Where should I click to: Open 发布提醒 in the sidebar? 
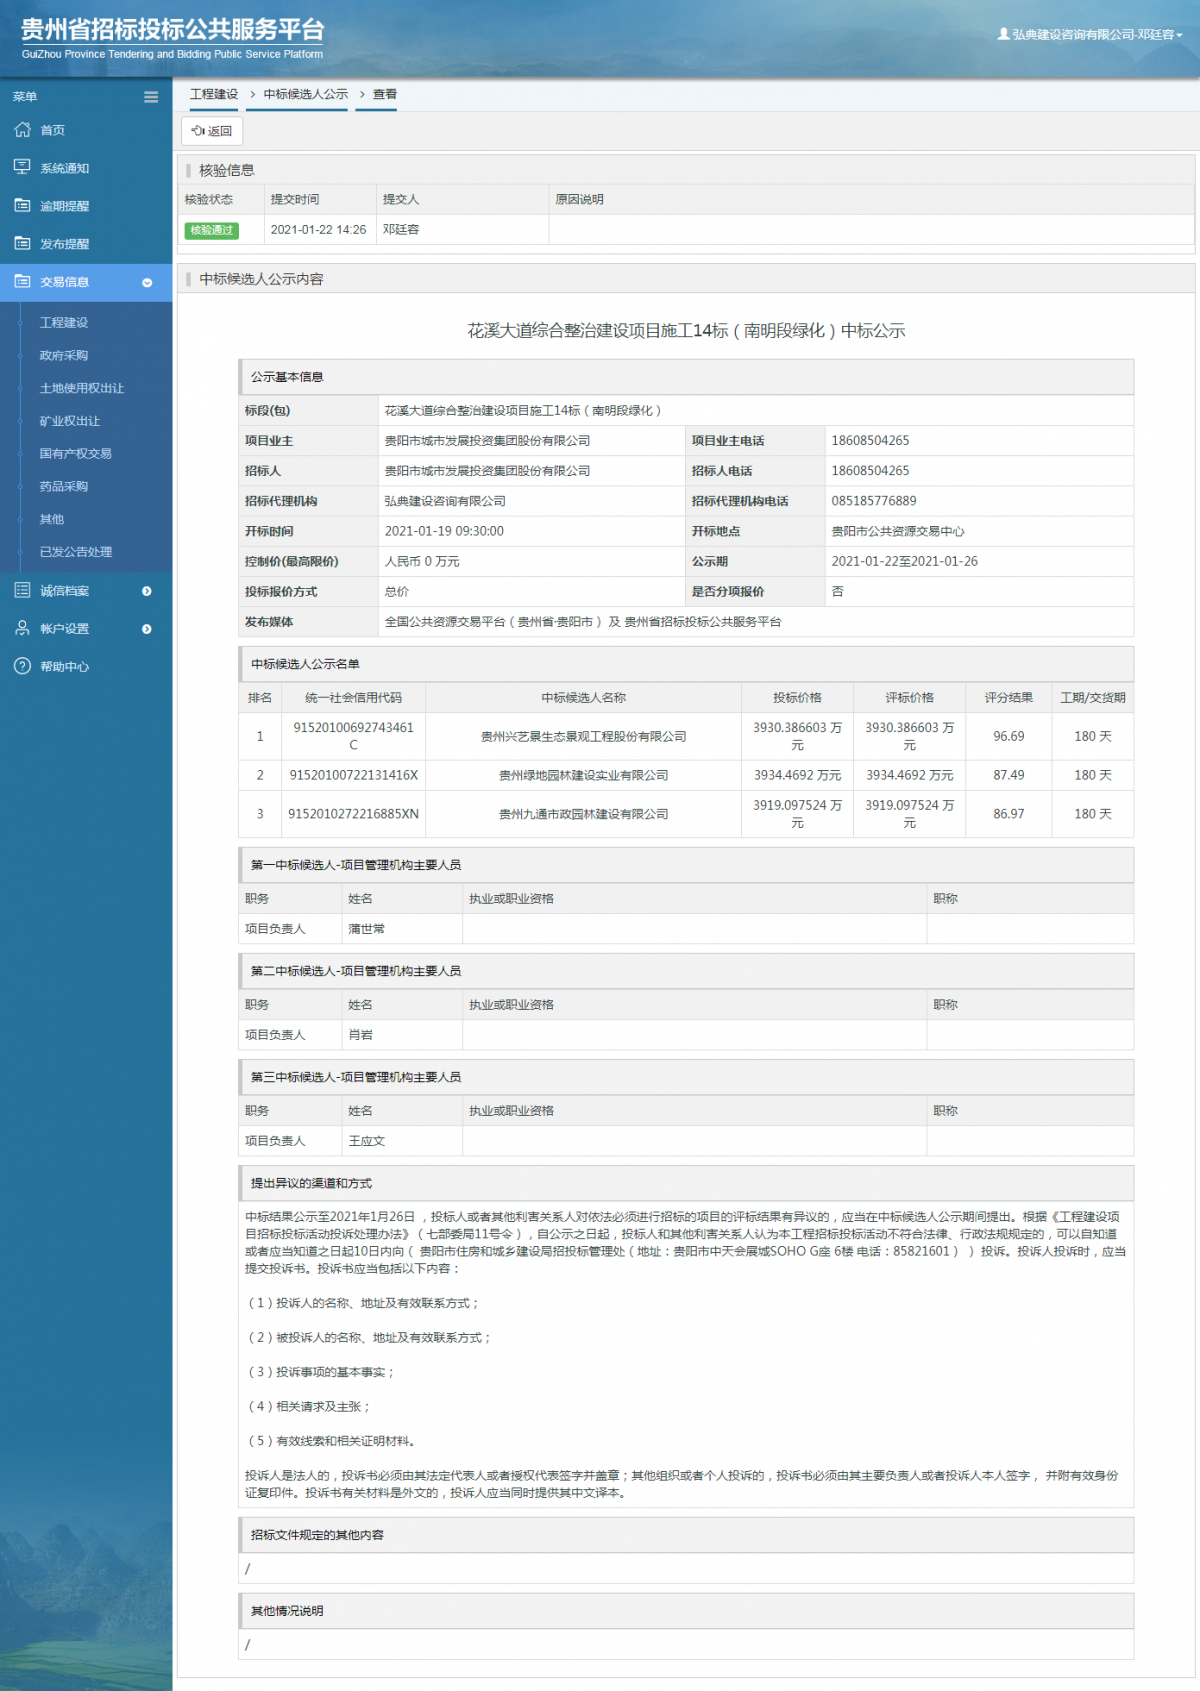point(64,245)
